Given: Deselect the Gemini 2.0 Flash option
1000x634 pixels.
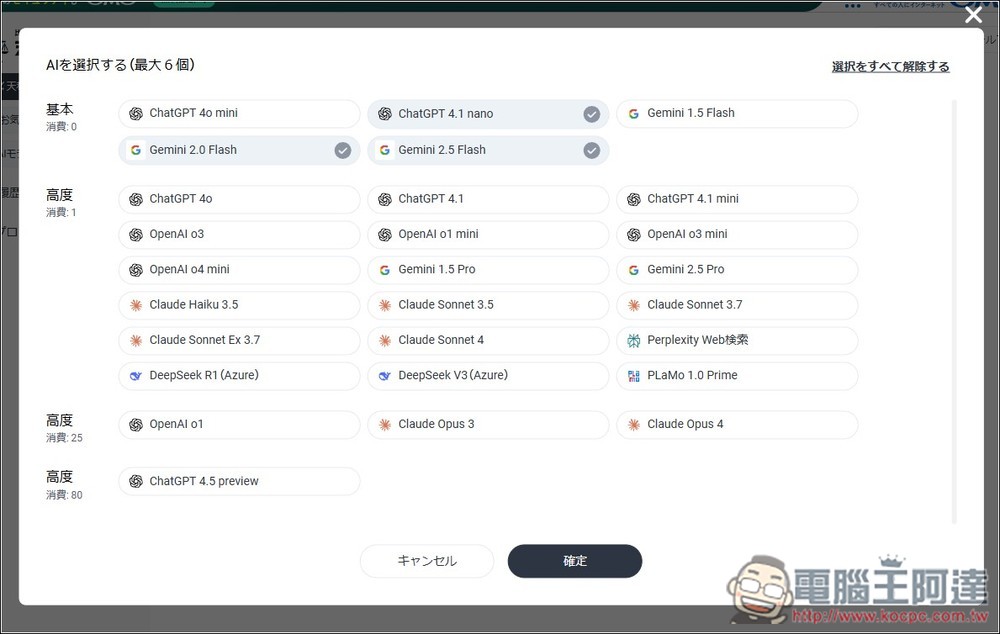Looking at the screenshot, I should coord(239,150).
